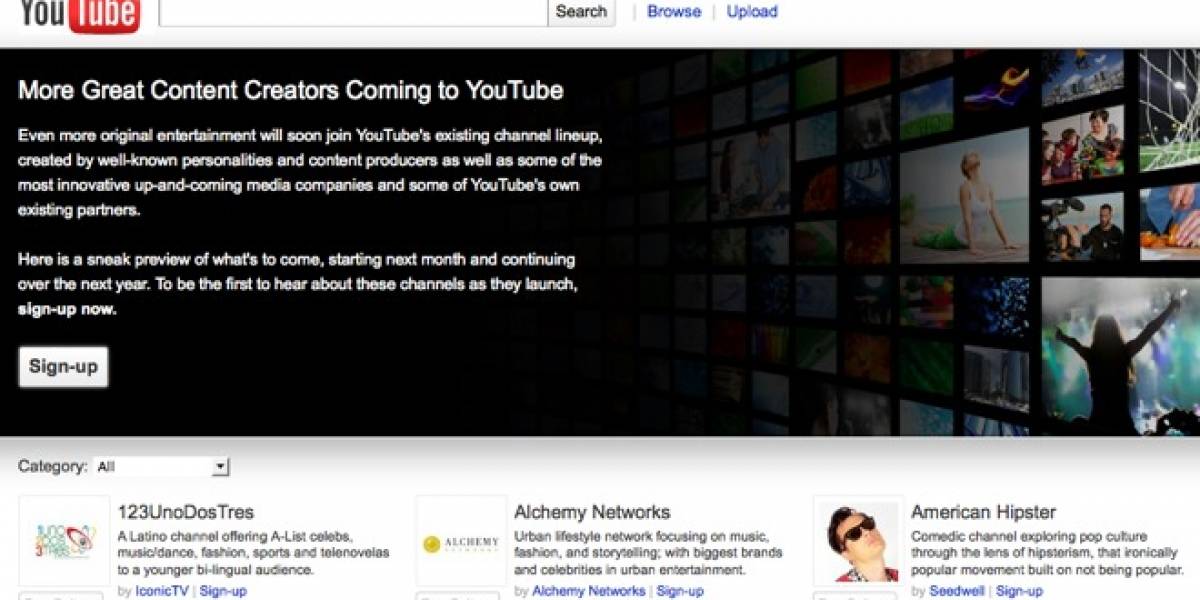1200x600 pixels.
Task: Open the Browse link
Action: 674,12
